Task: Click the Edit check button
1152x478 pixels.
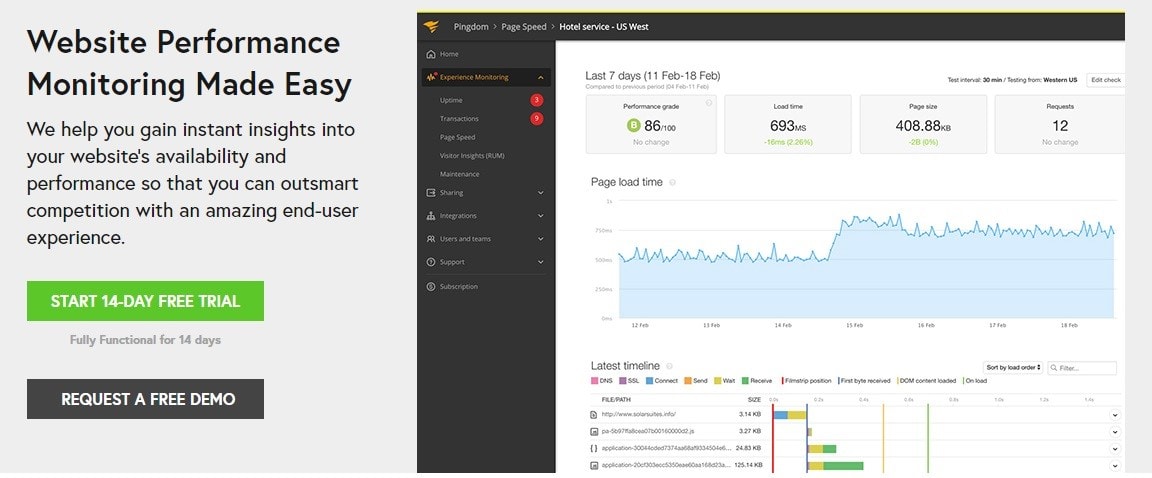Action: pyautogui.click(x=1106, y=80)
